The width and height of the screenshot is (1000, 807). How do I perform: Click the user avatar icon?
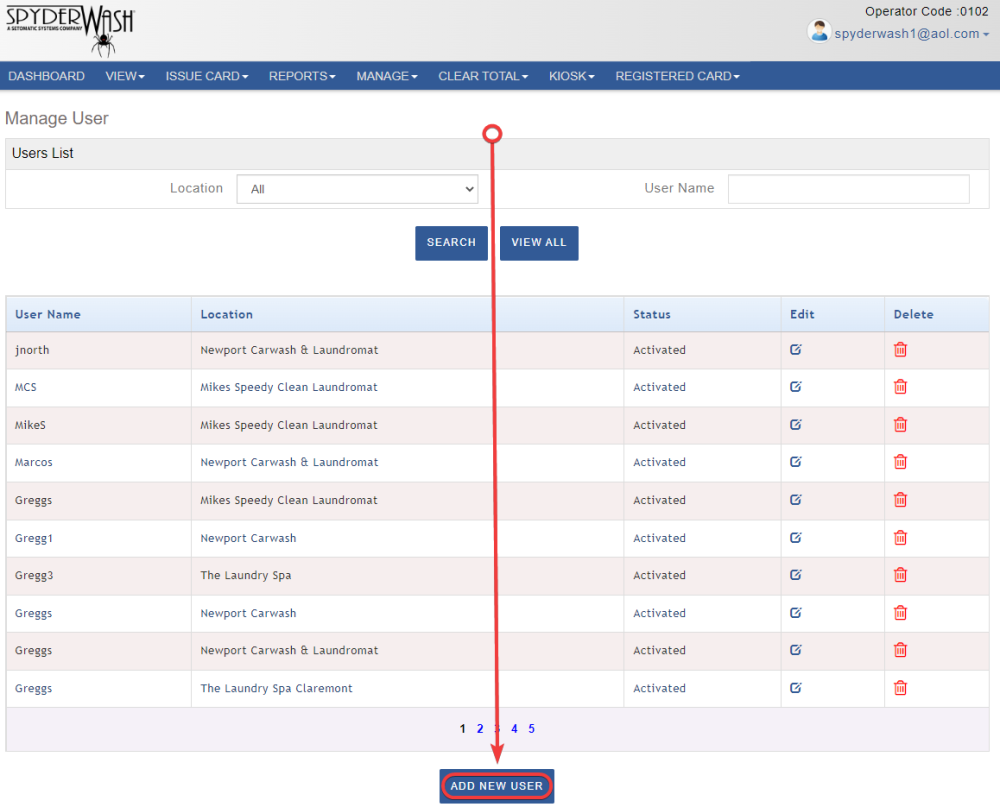point(818,31)
